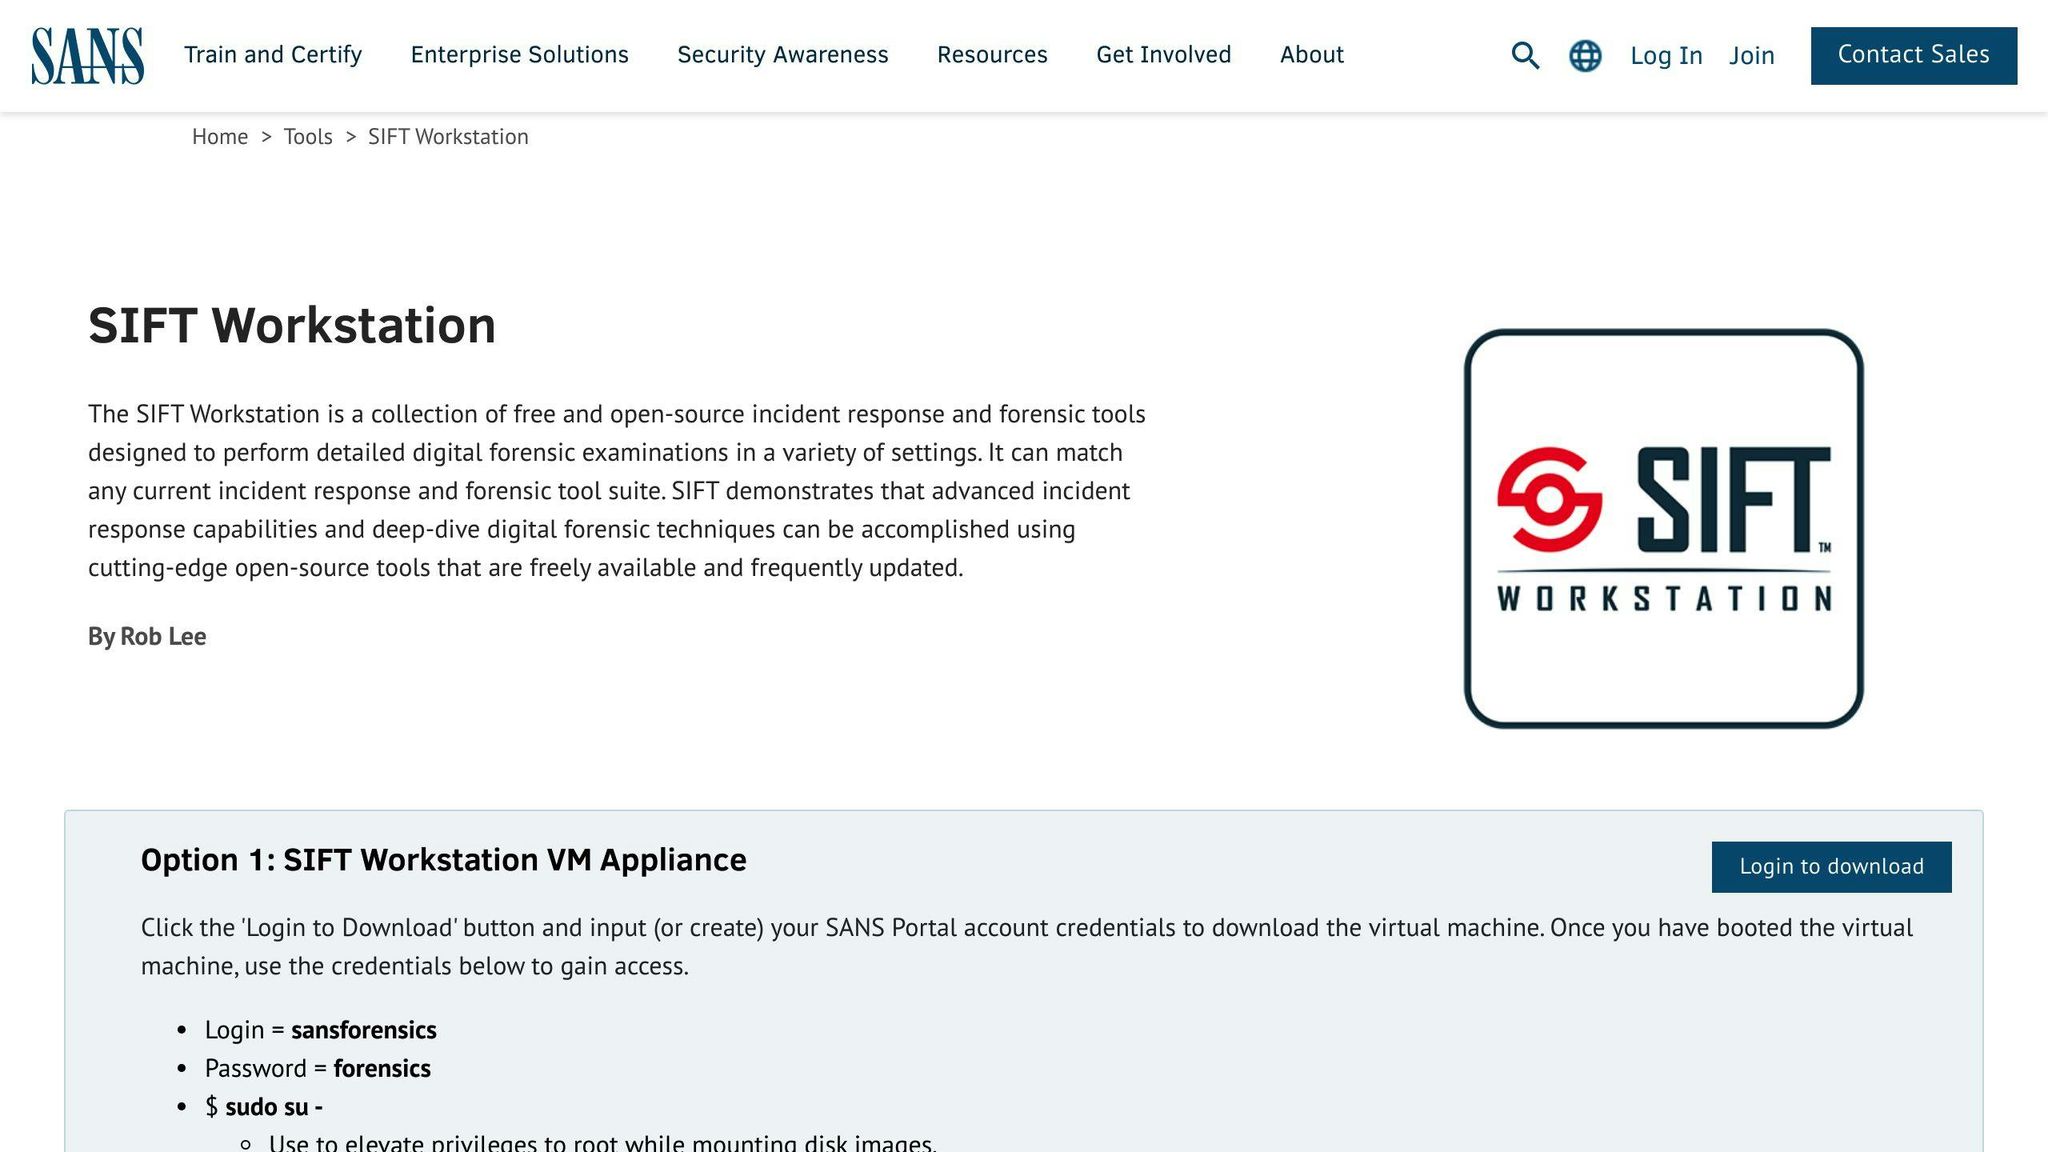Open the Get Involved menu
The height and width of the screenshot is (1152, 2048).
pos(1163,55)
